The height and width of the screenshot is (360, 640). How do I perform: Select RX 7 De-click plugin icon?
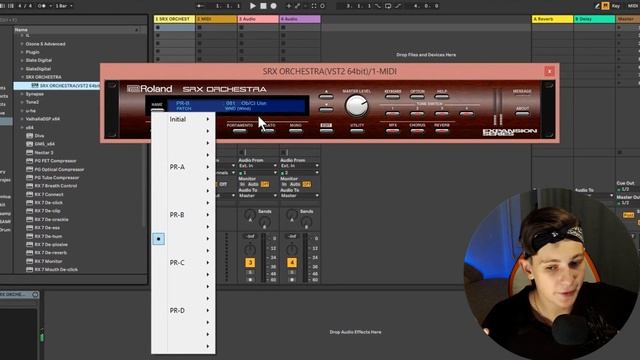click(x=29, y=202)
